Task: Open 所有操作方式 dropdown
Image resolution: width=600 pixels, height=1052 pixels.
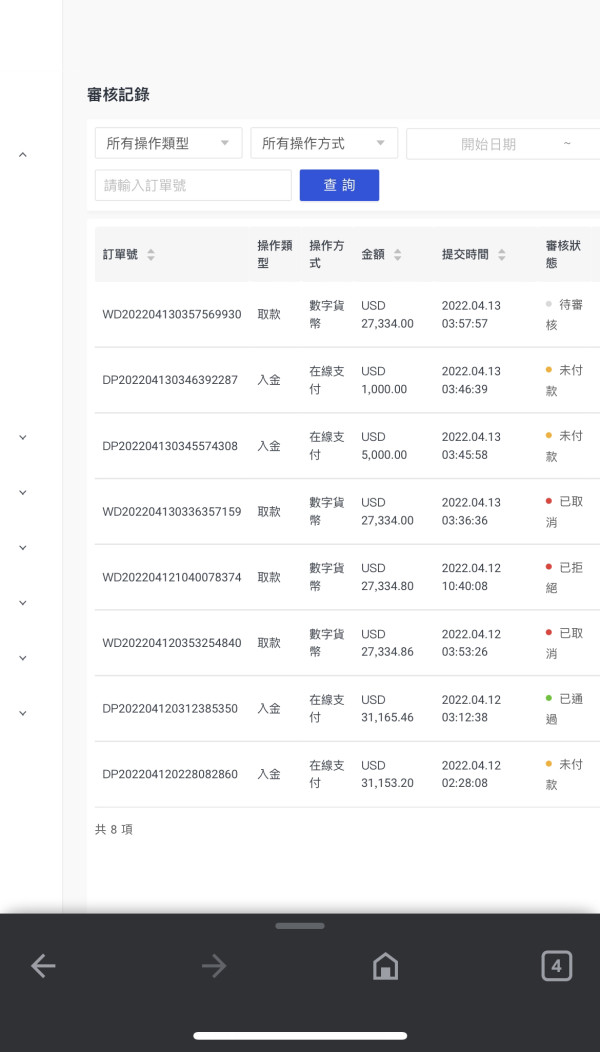Action: click(x=323, y=143)
